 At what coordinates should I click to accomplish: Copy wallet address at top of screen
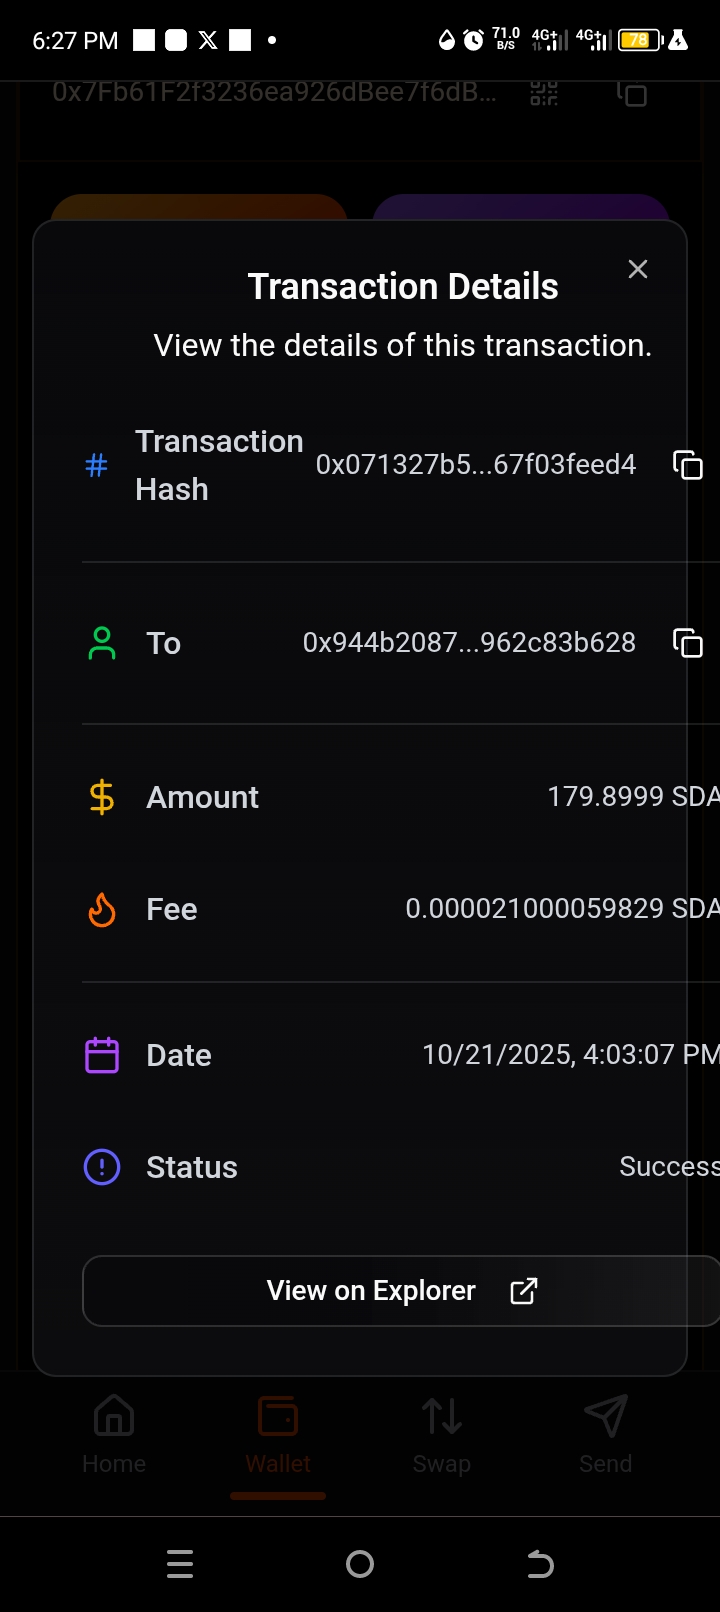pyautogui.click(x=632, y=94)
